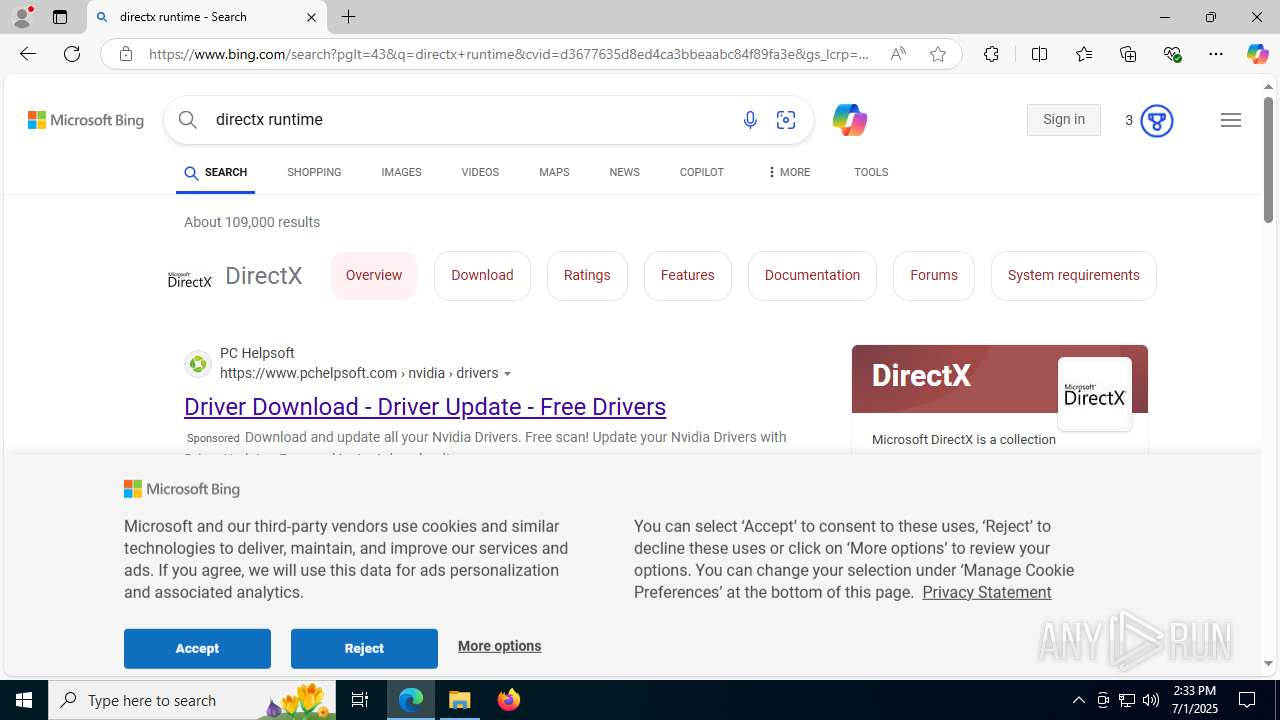Screen dimensions: 1280x720
Task: Open File Explorer from the taskbar
Action: point(460,700)
